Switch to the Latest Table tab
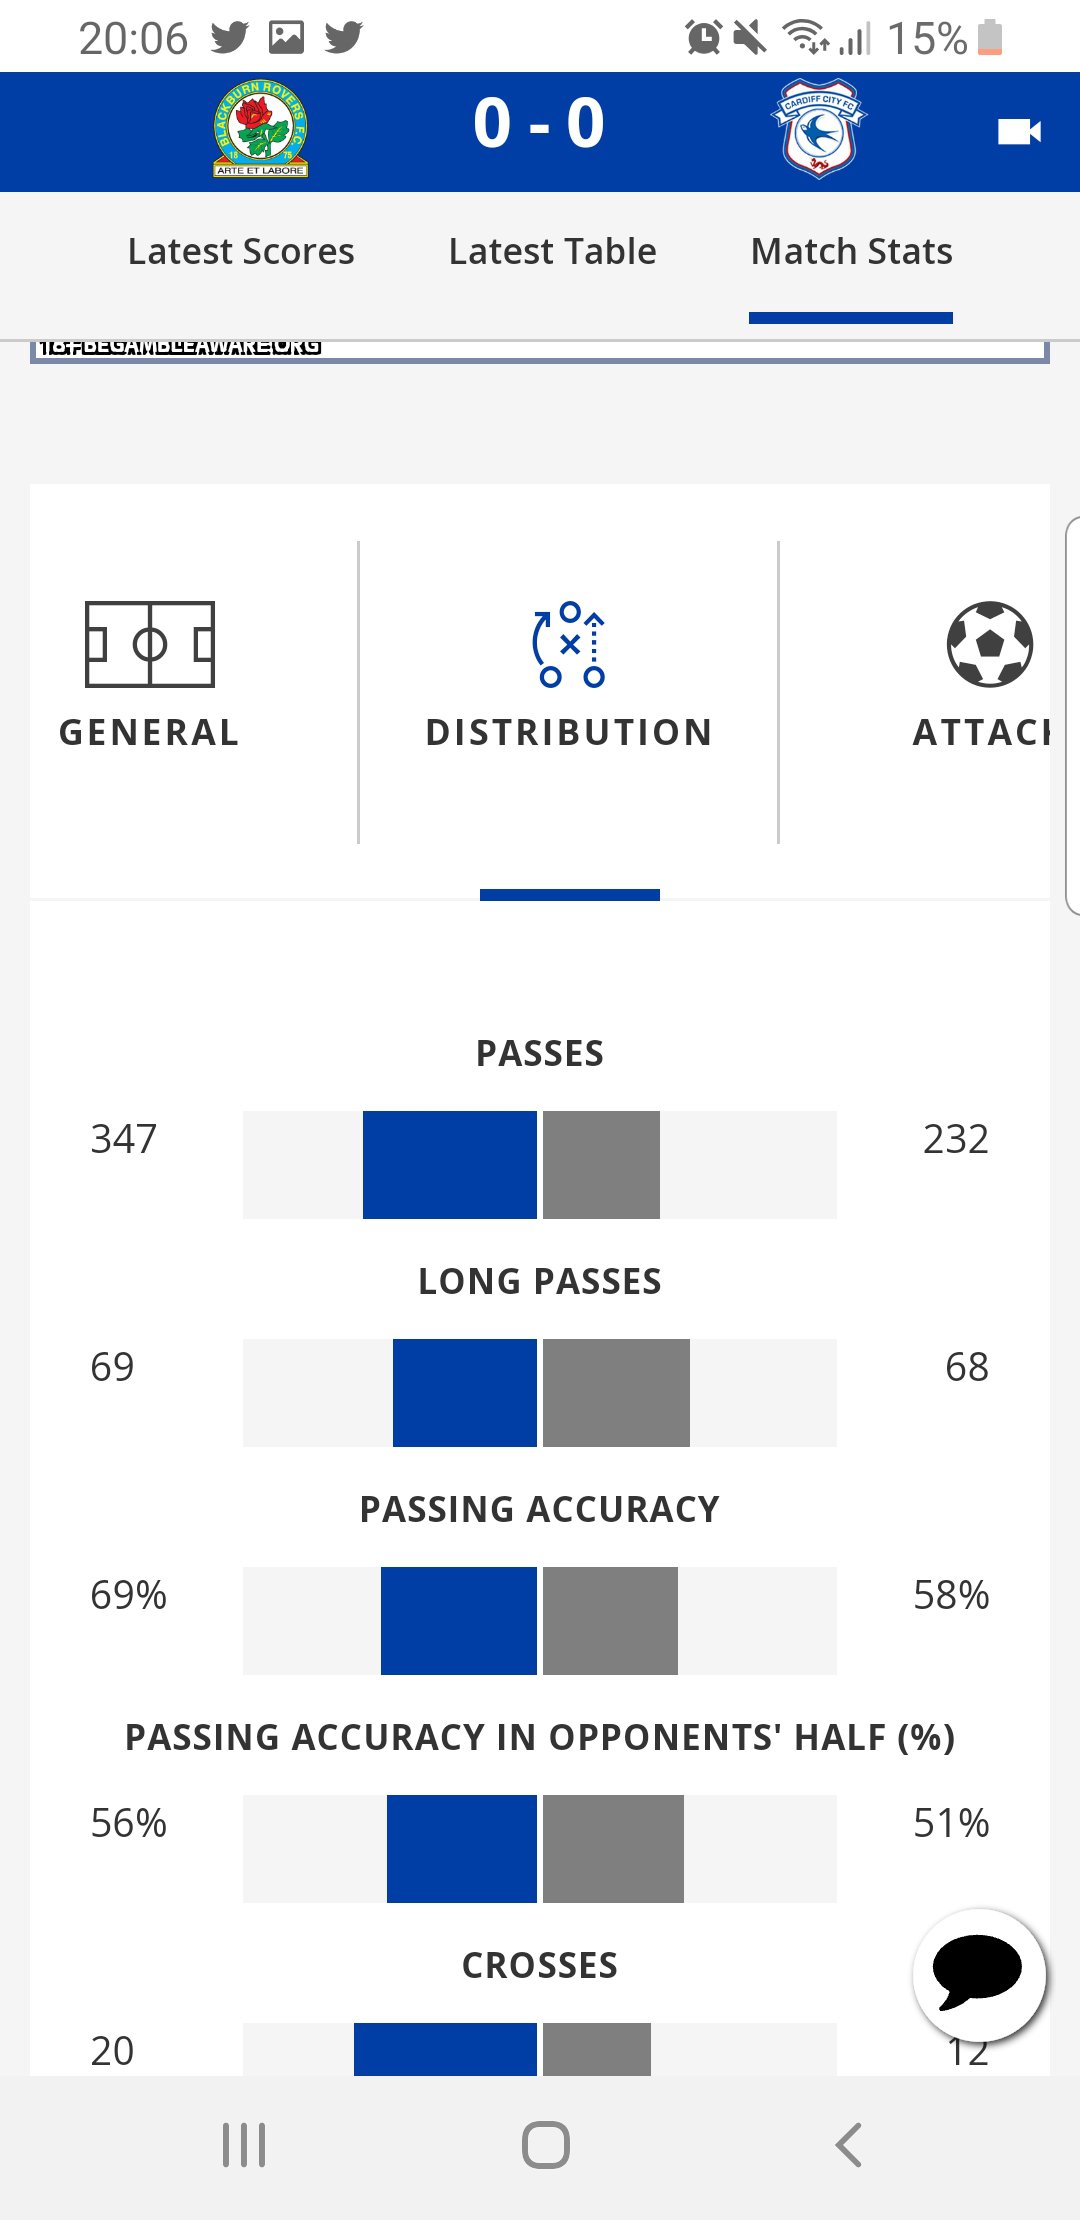Screen dimensions: 1080x2220 pos(552,251)
